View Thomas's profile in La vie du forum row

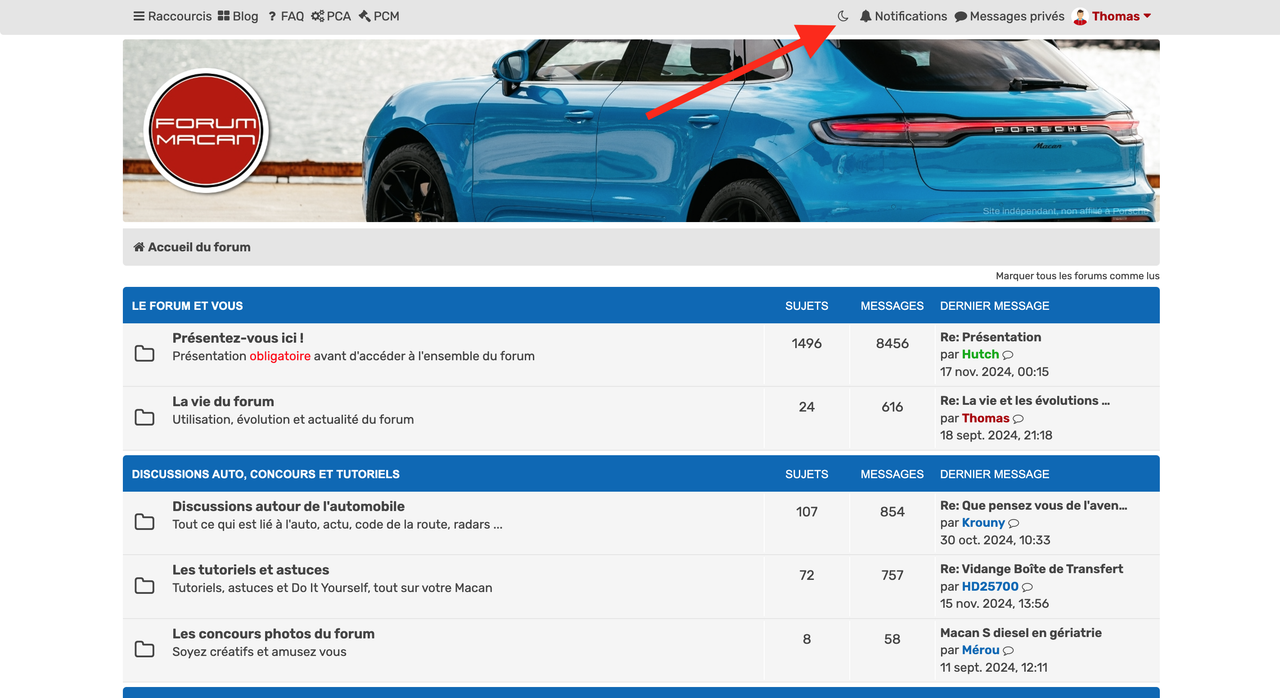[x=986, y=418]
